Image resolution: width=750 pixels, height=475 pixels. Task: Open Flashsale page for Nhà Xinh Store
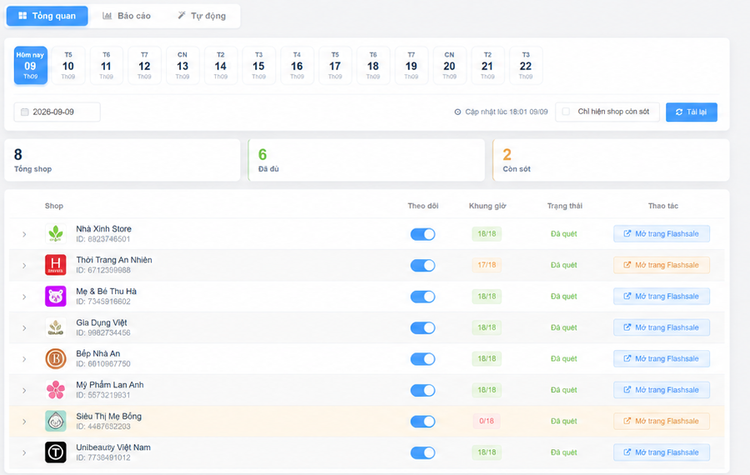[x=662, y=234]
